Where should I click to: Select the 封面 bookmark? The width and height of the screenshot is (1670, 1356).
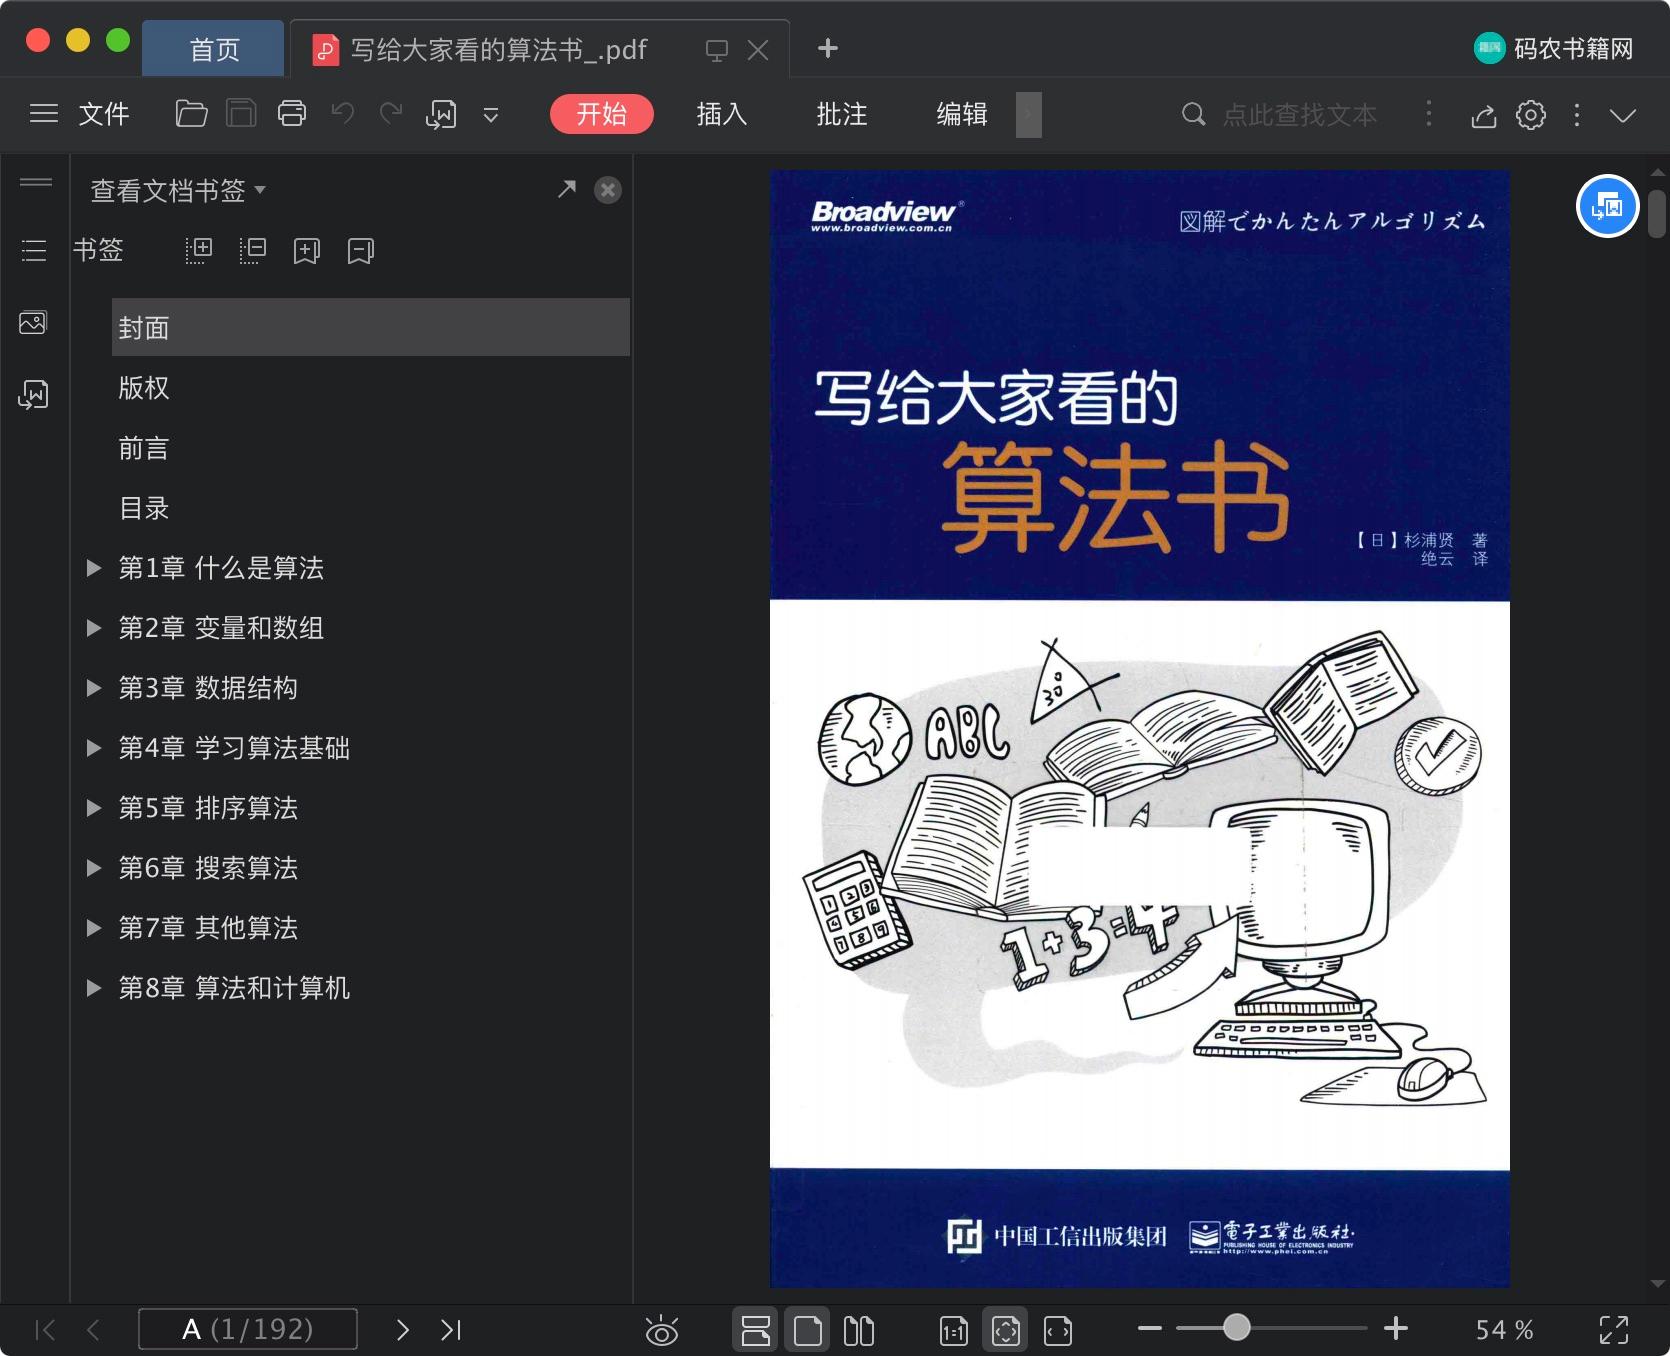pyautogui.click(x=371, y=327)
